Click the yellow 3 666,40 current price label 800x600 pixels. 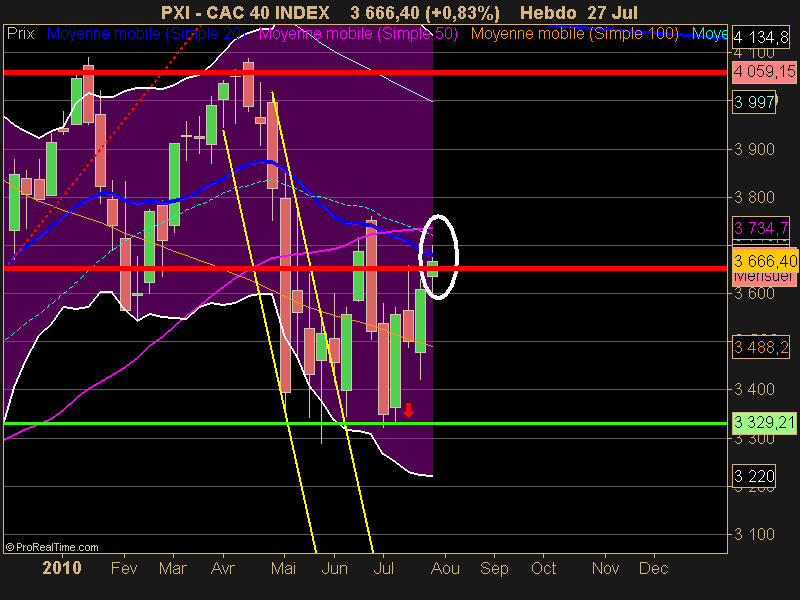[765, 261]
